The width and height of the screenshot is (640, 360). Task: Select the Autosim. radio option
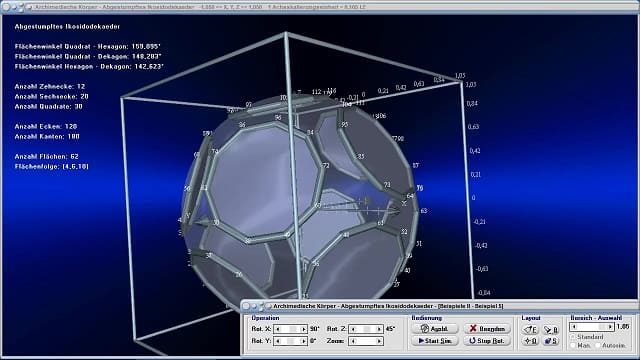click(x=611, y=345)
